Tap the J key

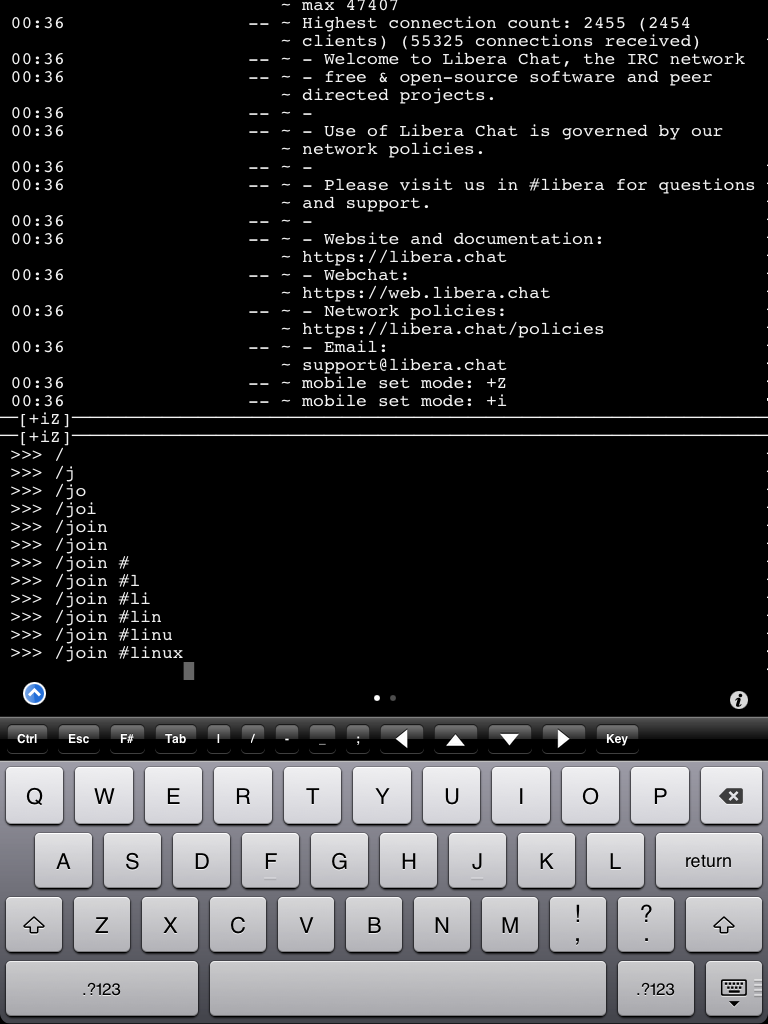[x=477, y=860]
